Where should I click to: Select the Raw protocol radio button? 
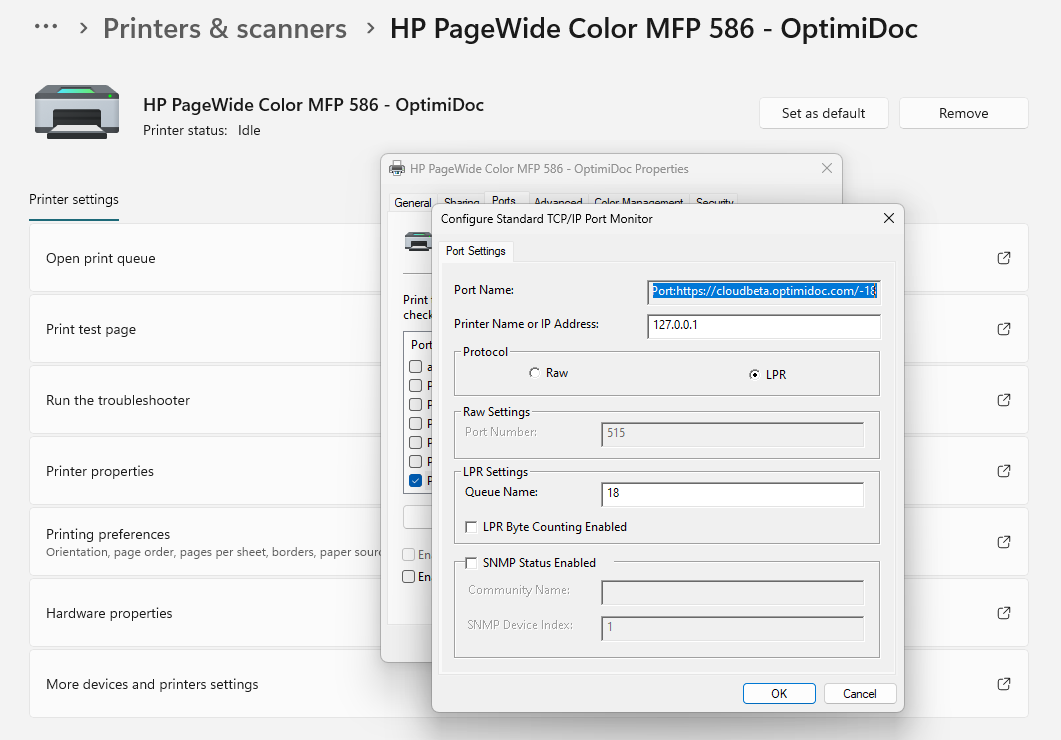click(x=535, y=373)
